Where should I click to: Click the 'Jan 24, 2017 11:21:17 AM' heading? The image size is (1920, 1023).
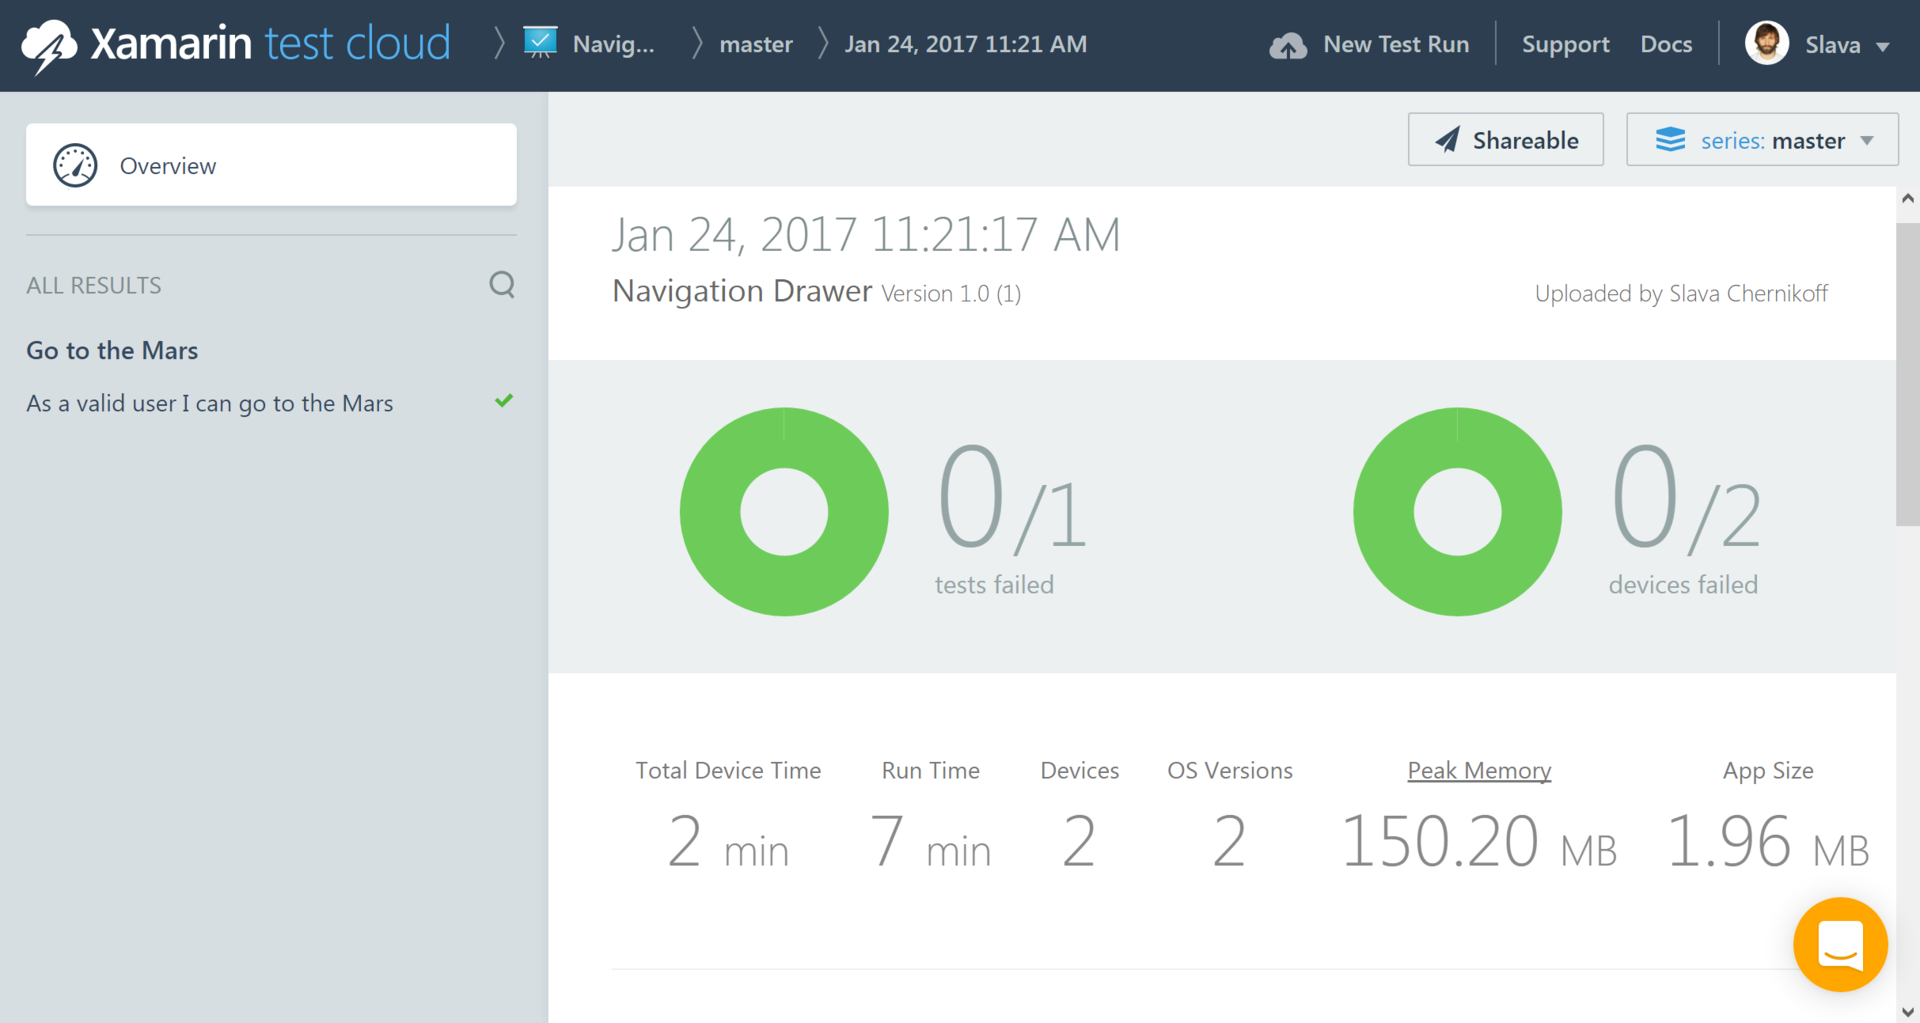click(866, 235)
